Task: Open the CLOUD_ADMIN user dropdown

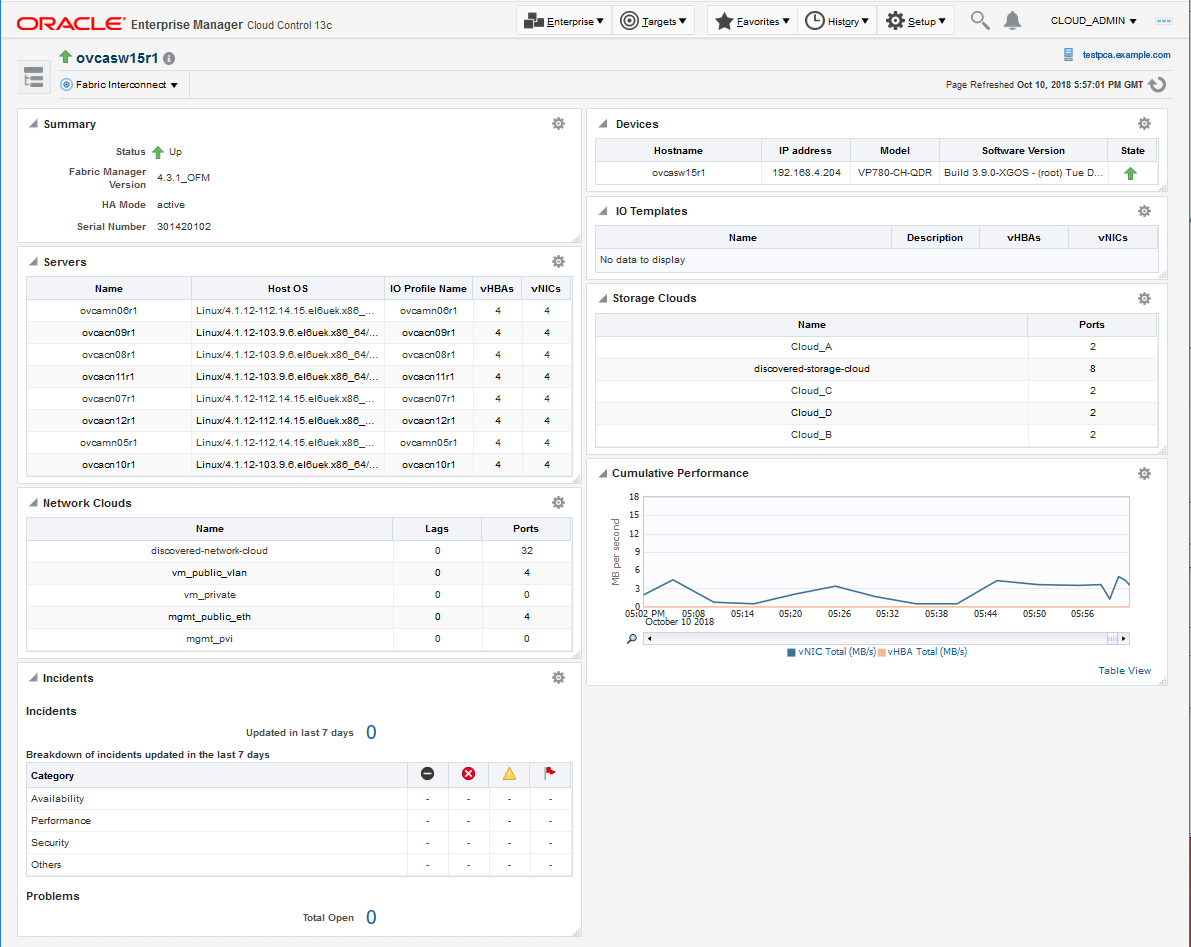Action: tap(1093, 21)
